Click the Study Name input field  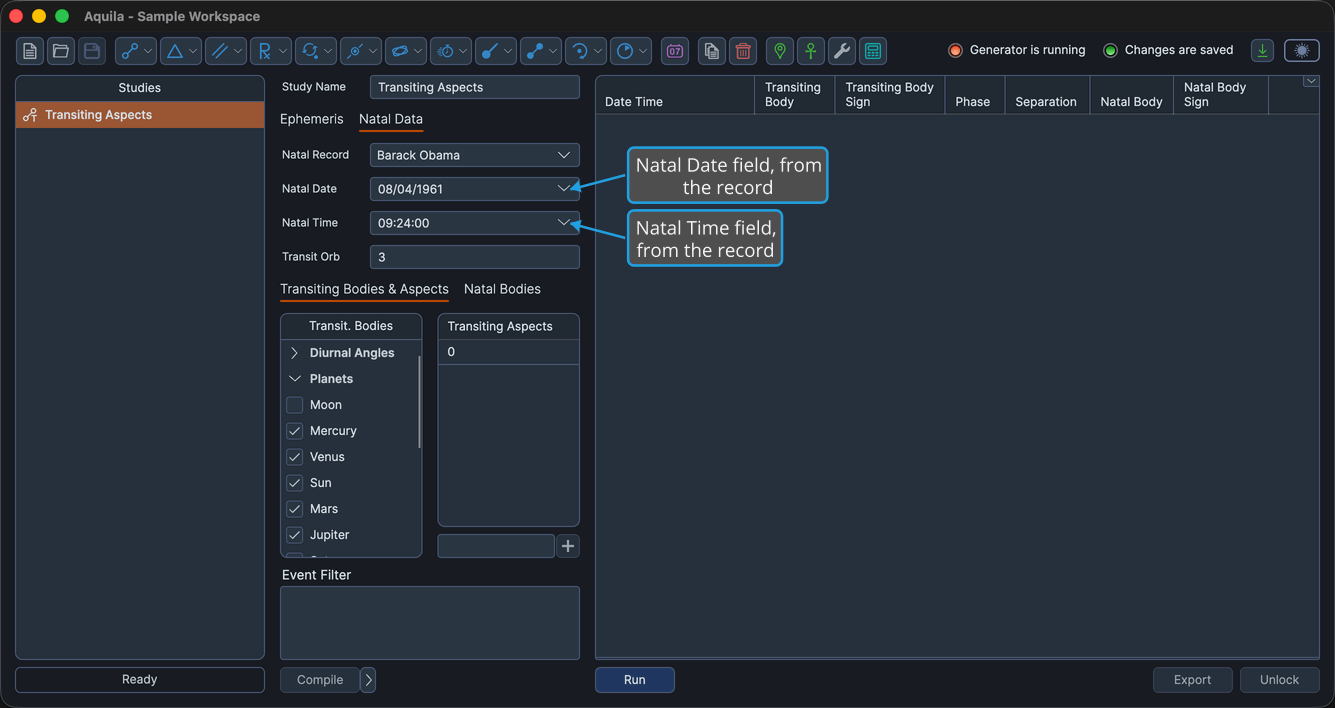click(x=475, y=87)
